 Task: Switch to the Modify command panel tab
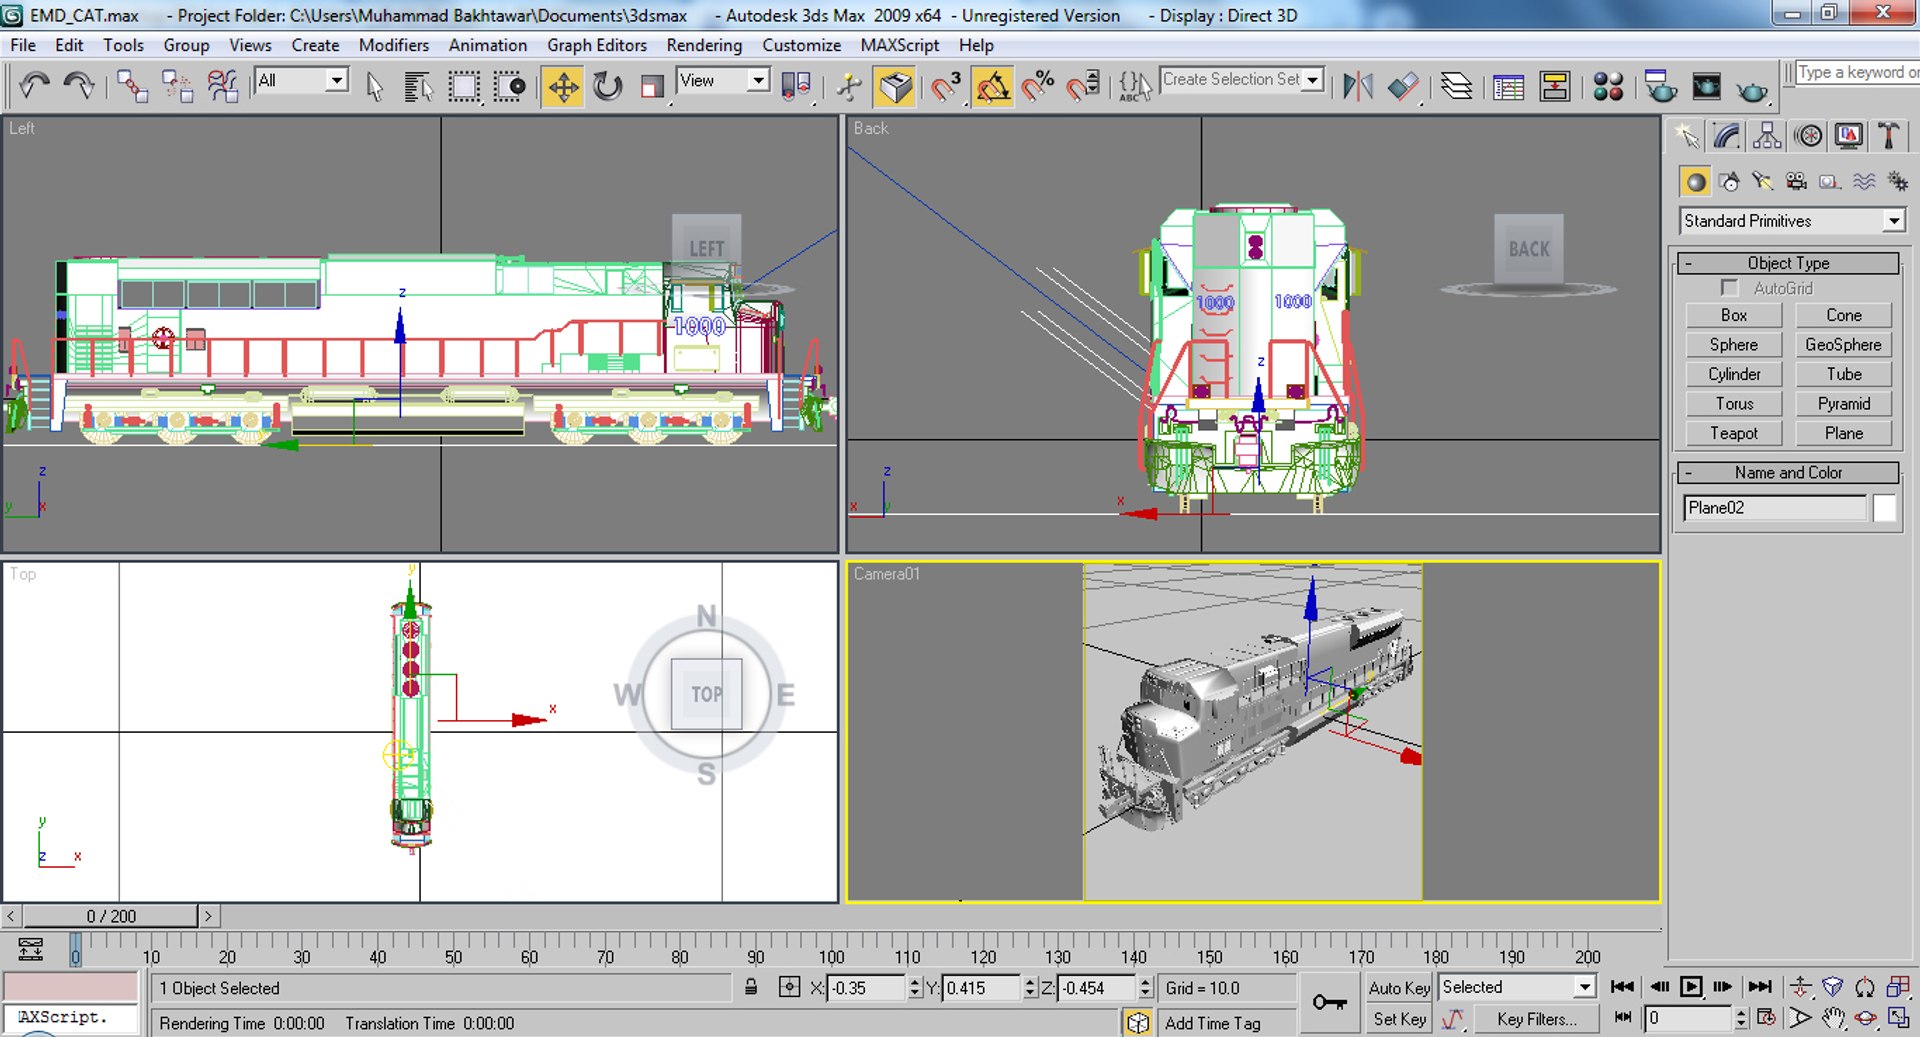coord(1727,136)
